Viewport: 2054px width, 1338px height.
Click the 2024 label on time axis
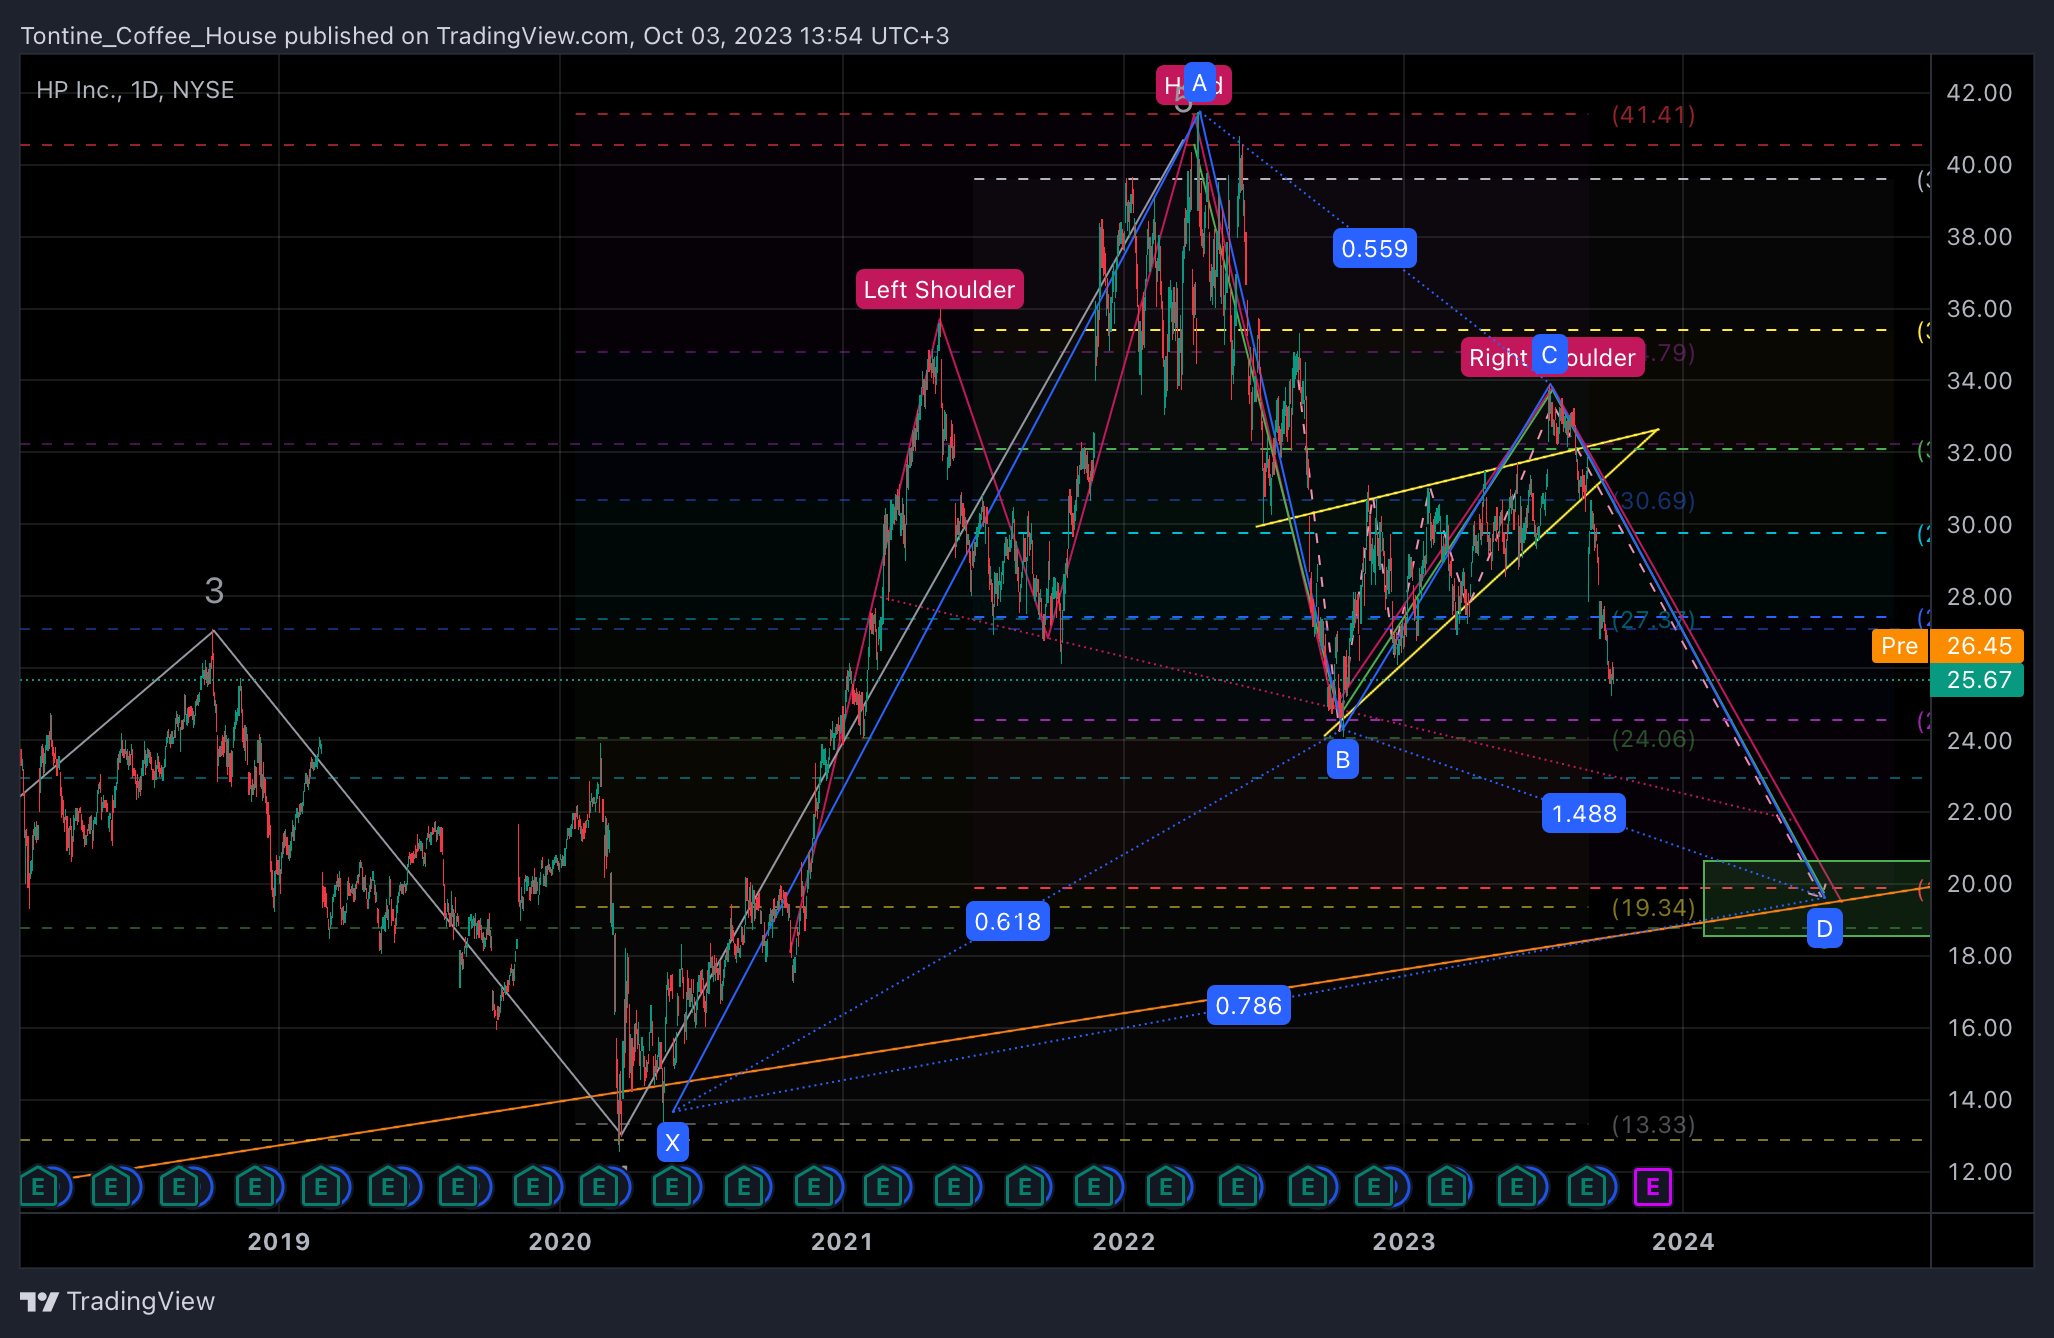point(1683,1242)
